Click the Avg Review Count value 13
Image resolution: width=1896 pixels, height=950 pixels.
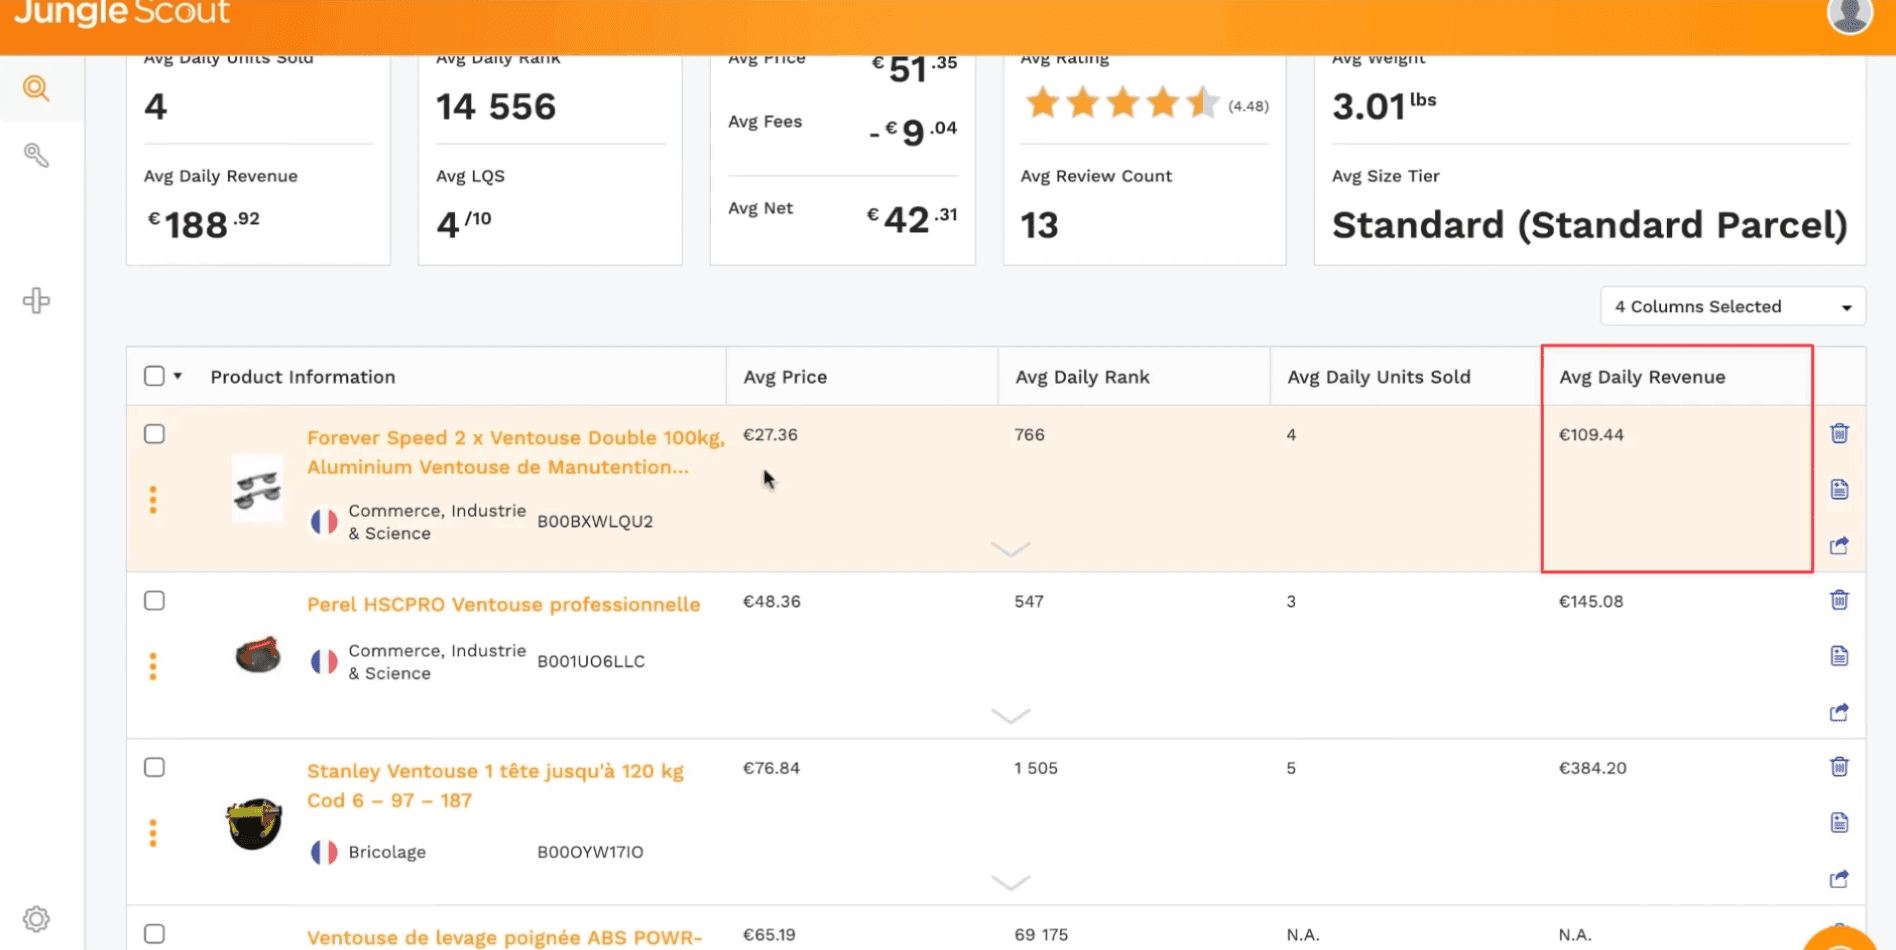pos(1039,225)
